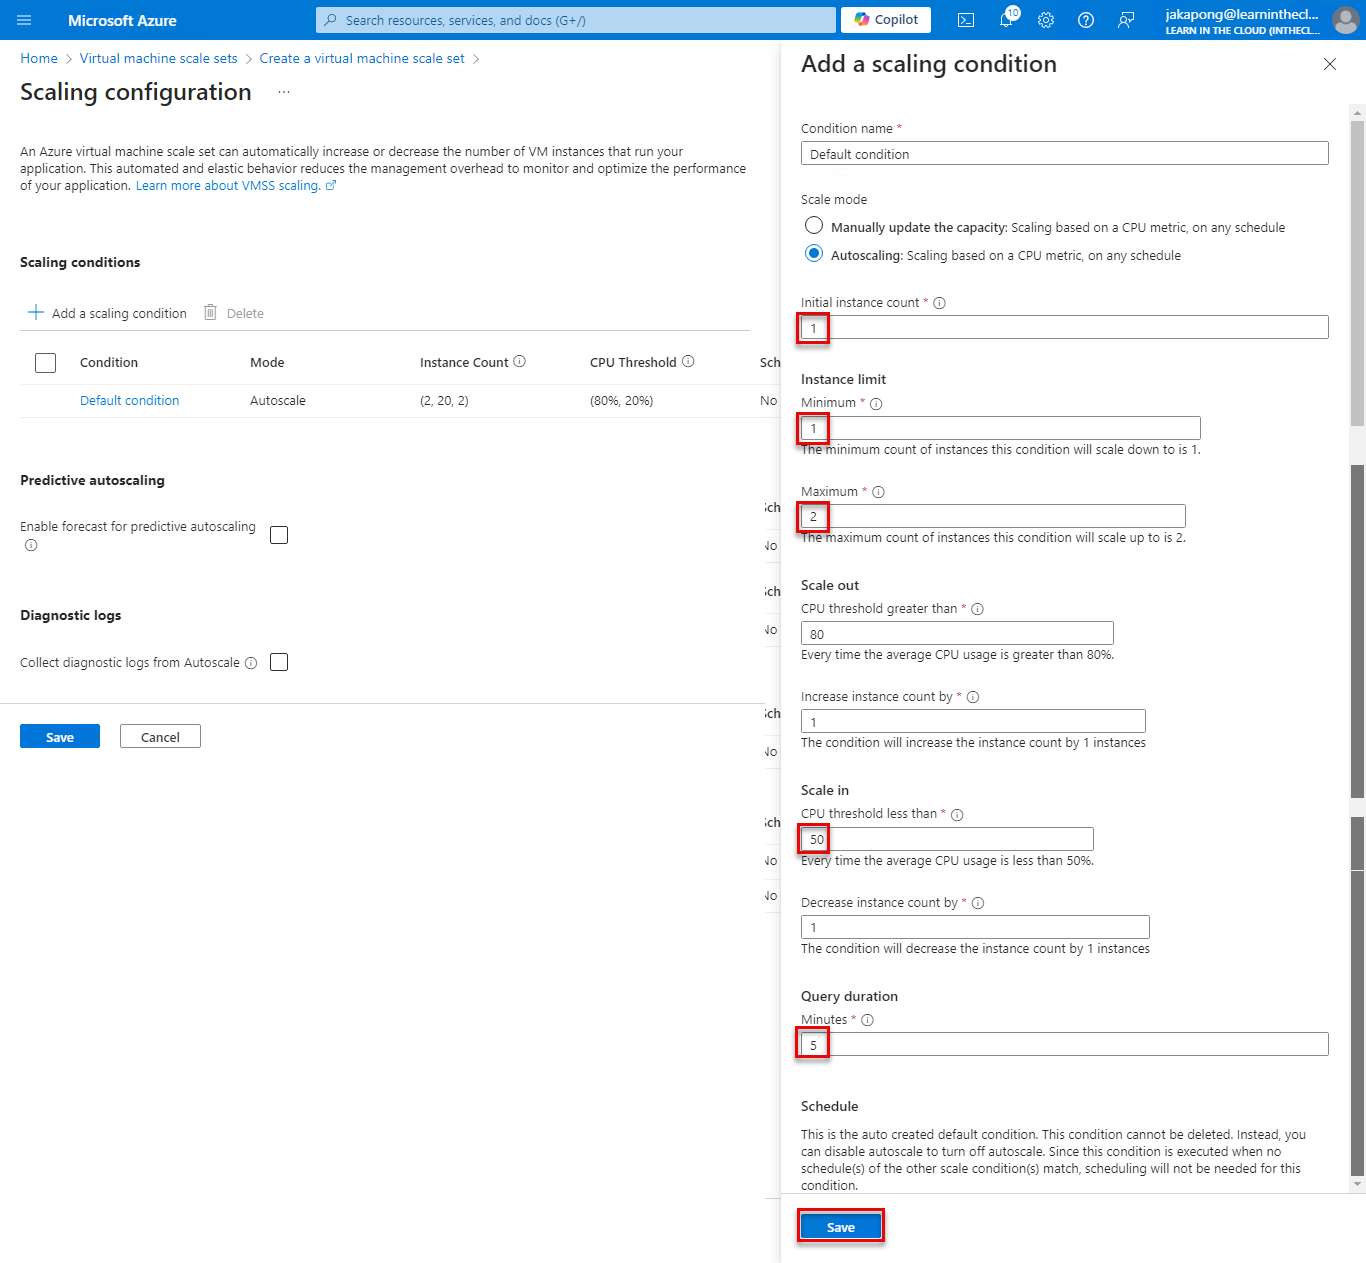The image size is (1366, 1263).
Task: Click the panel scrollbar down arrow
Action: tap(1357, 1184)
